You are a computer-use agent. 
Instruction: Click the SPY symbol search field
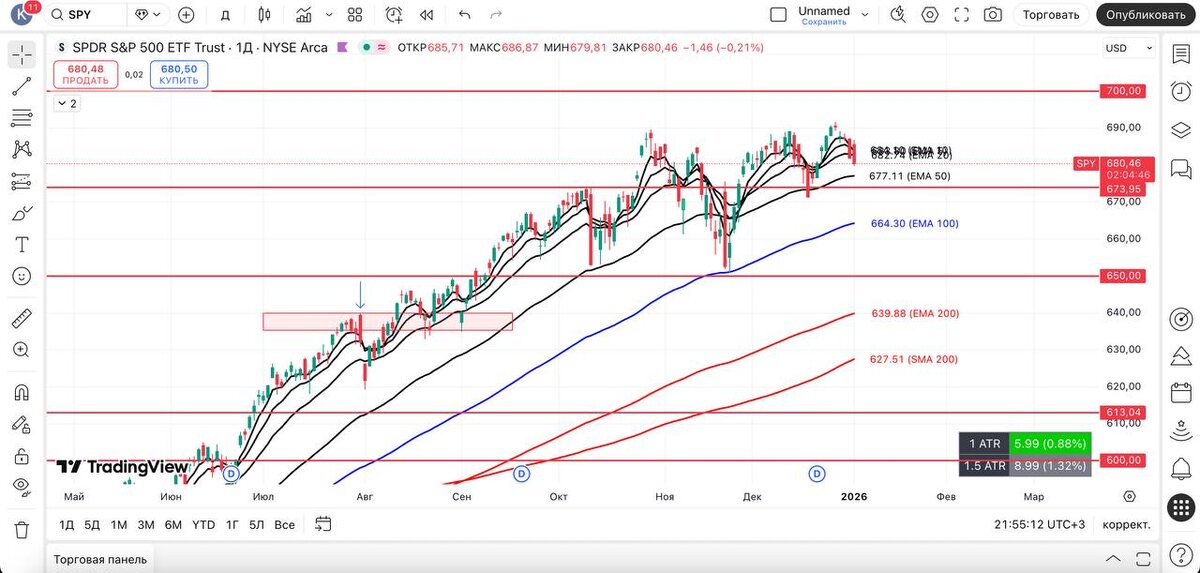tap(87, 15)
